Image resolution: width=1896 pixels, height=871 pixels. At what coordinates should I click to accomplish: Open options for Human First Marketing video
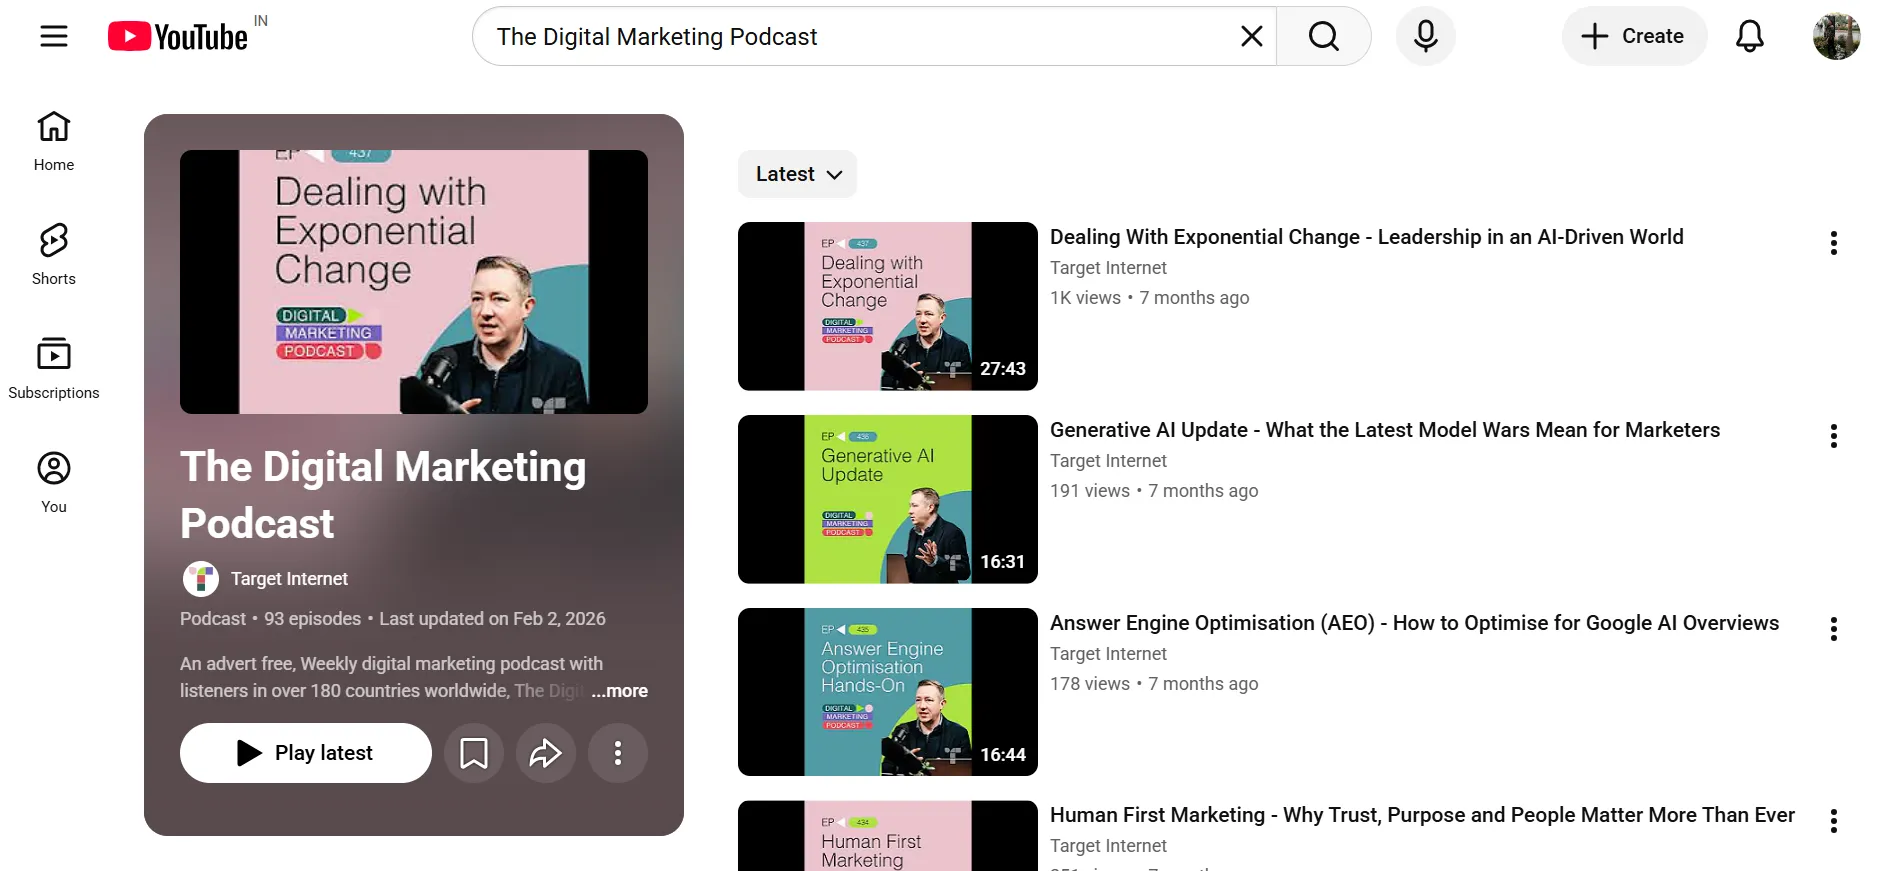click(1833, 821)
